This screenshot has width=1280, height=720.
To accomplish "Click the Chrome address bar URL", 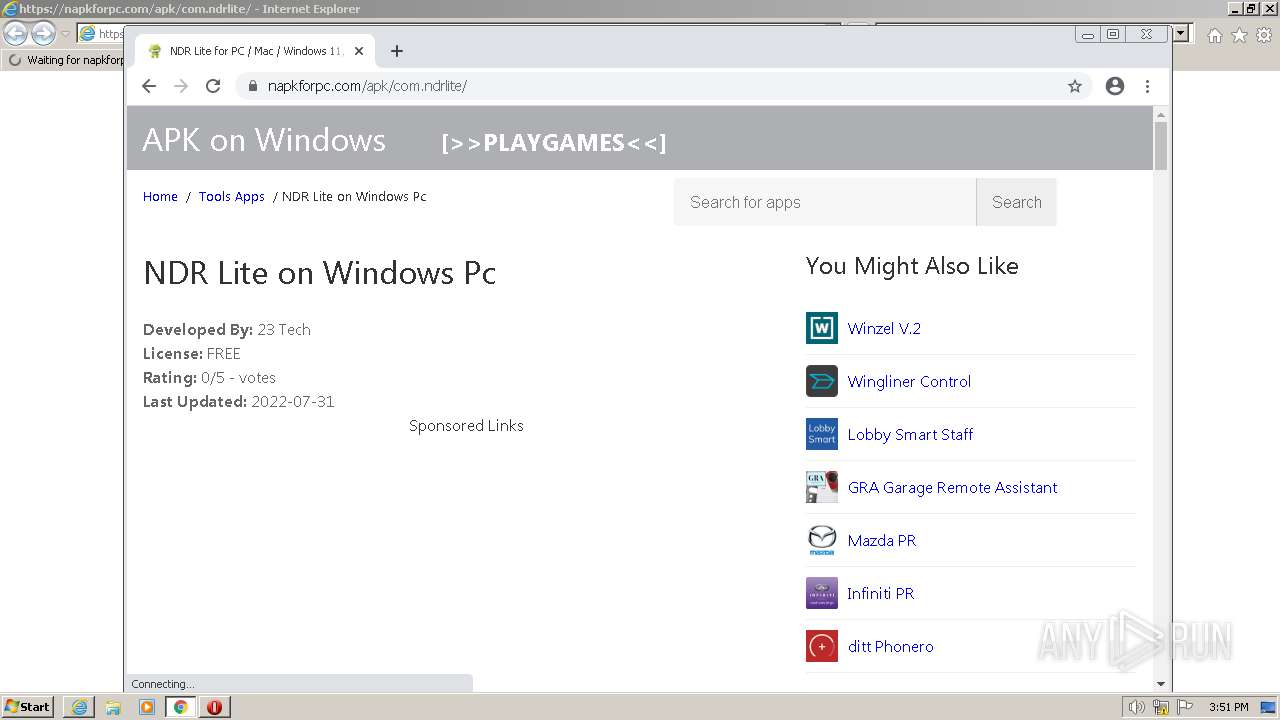I will [367, 86].
